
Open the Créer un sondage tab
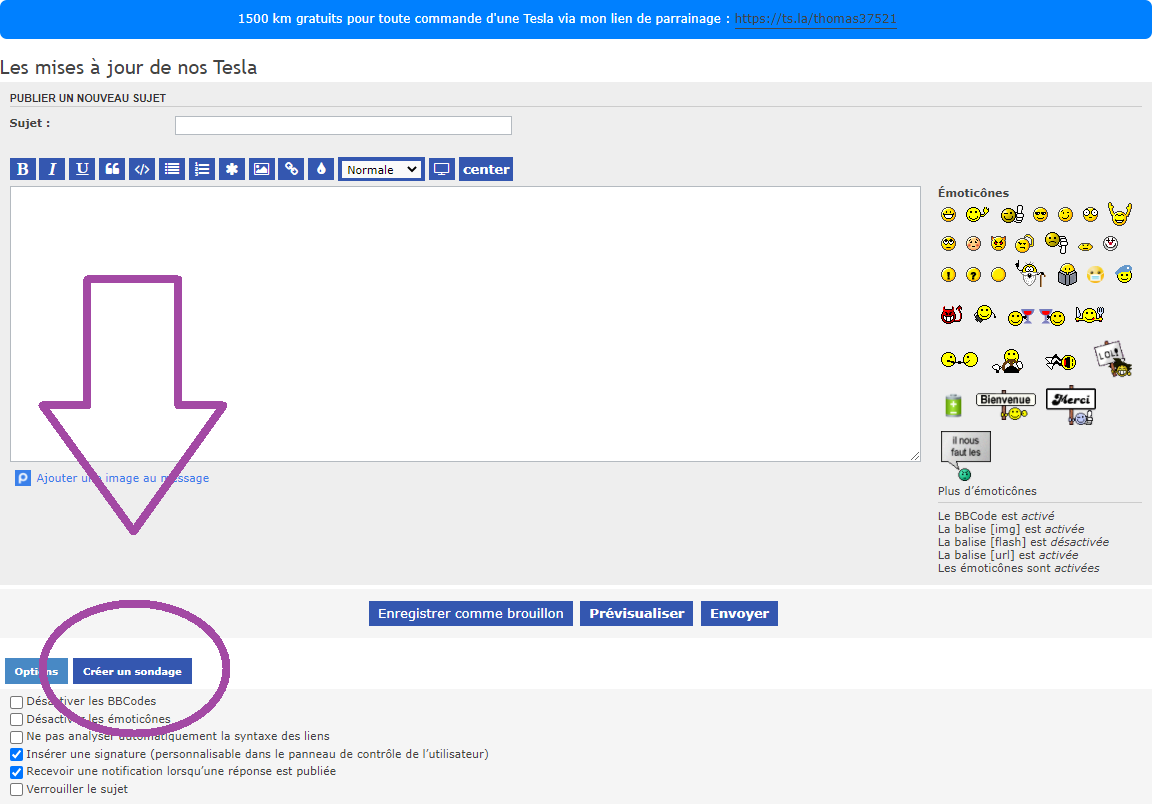tap(132, 671)
